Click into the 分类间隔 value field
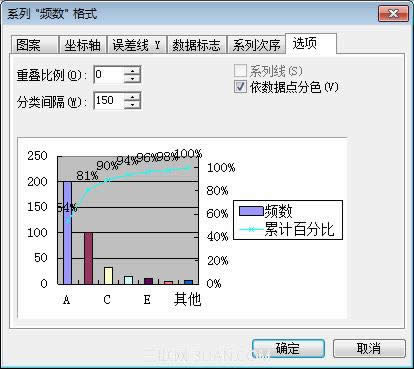Image resolution: width=414 pixels, height=369 pixels. 109,101
